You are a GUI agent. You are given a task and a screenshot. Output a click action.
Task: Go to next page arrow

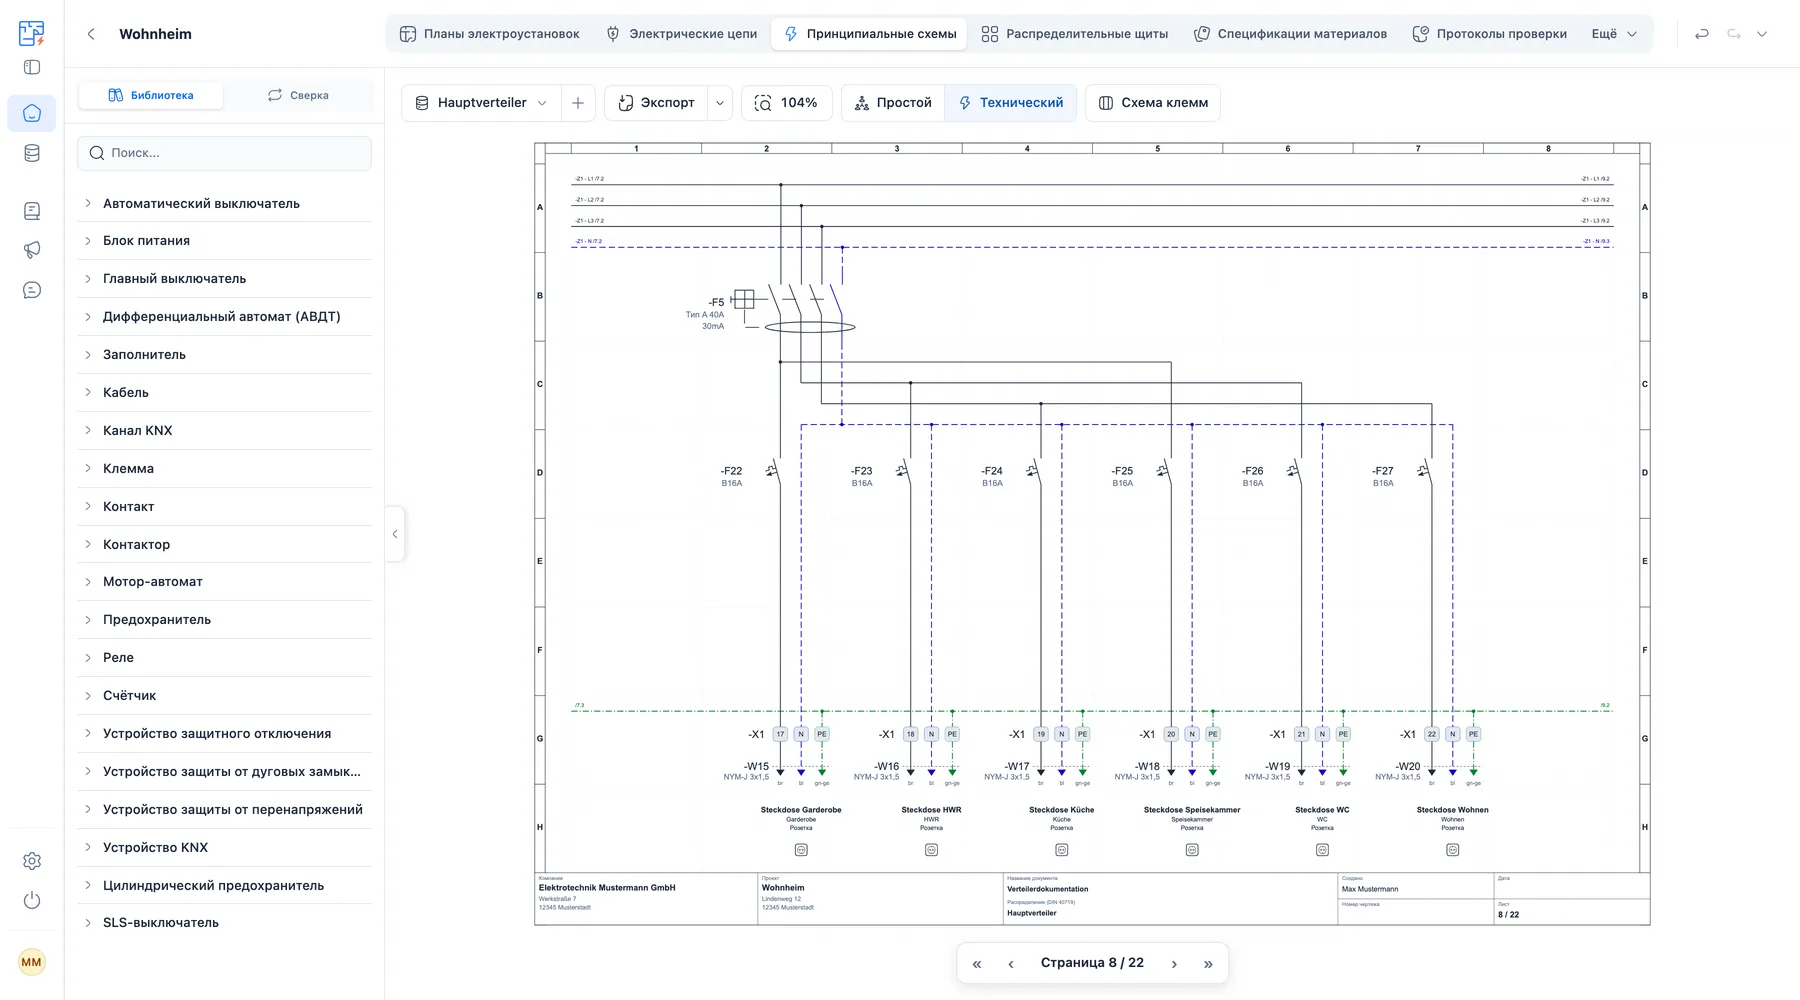coord(1174,964)
